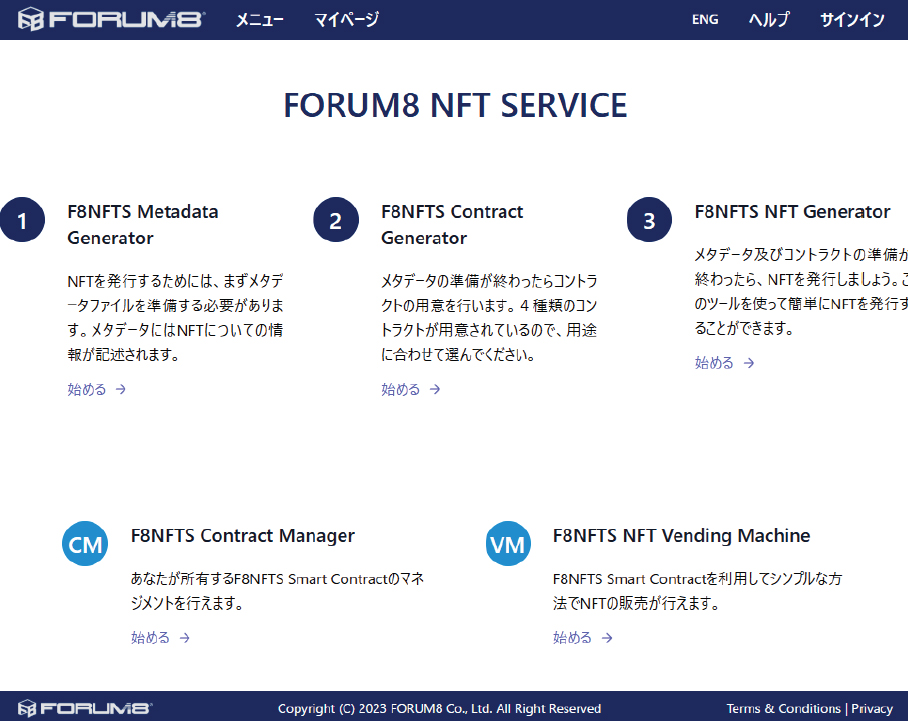Open F8NFTS Contract Generator heading

pos(452,225)
